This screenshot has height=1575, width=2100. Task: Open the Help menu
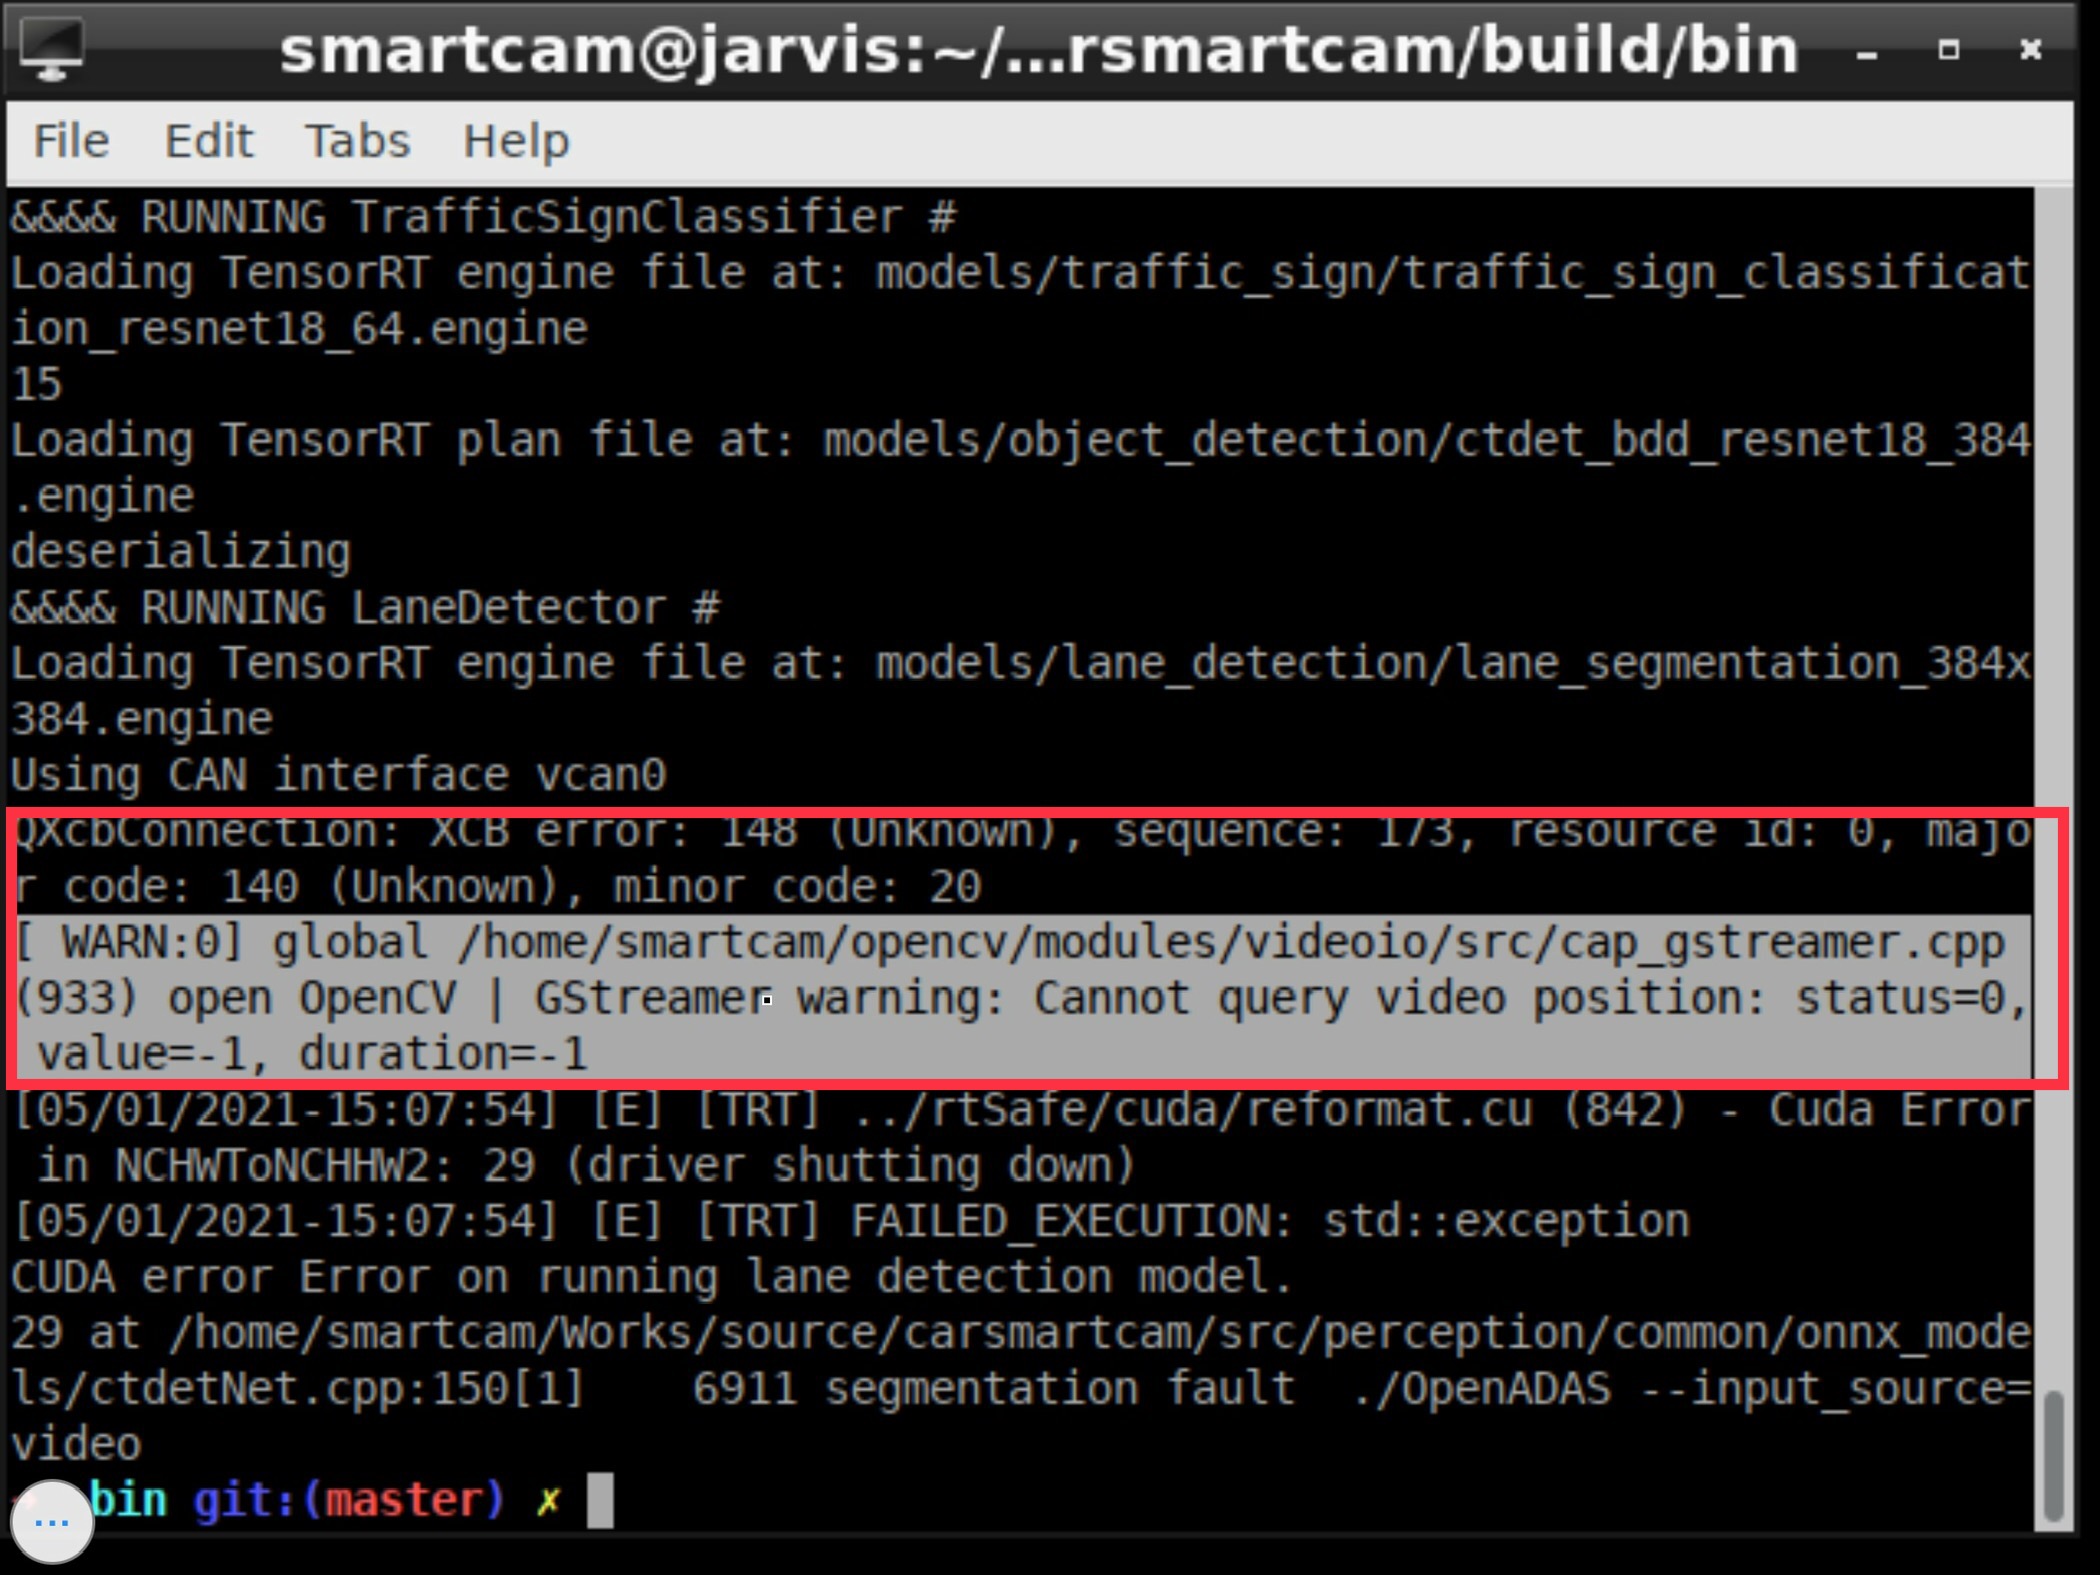click(516, 141)
